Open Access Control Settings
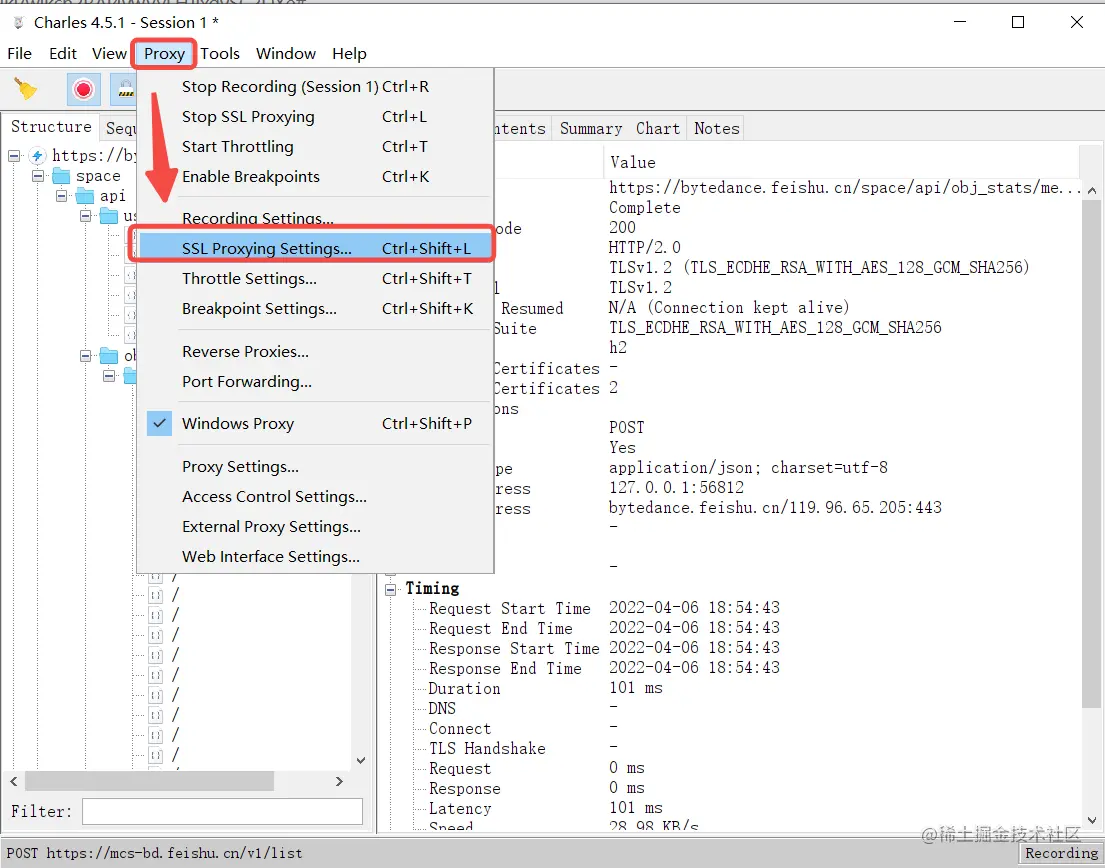 (x=315, y=497)
